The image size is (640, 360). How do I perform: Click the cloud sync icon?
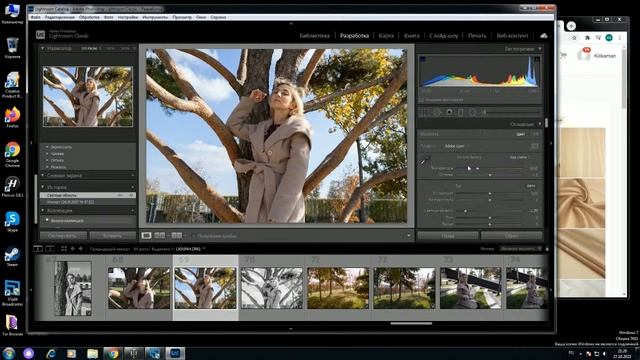[x=544, y=36]
